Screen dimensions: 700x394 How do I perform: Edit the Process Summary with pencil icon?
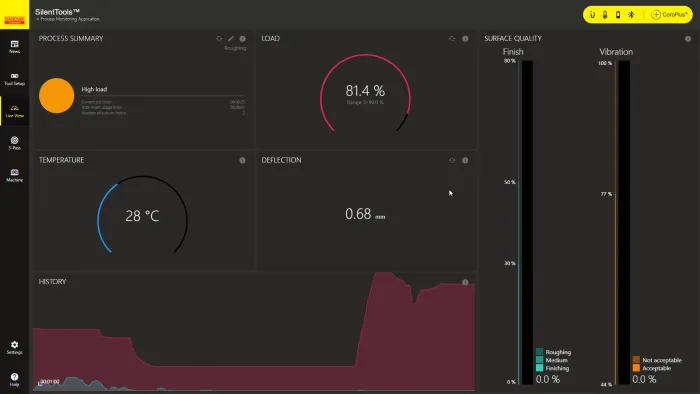pyautogui.click(x=231, y=39)
